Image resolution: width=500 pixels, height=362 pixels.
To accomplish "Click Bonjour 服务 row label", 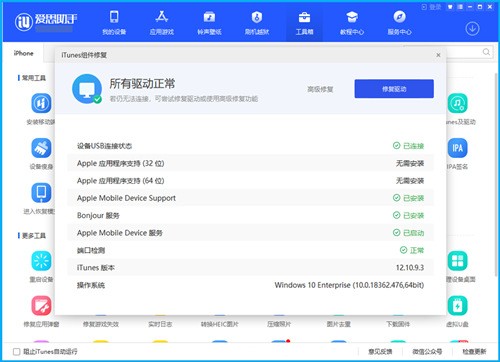I will (x=98, y=215).
